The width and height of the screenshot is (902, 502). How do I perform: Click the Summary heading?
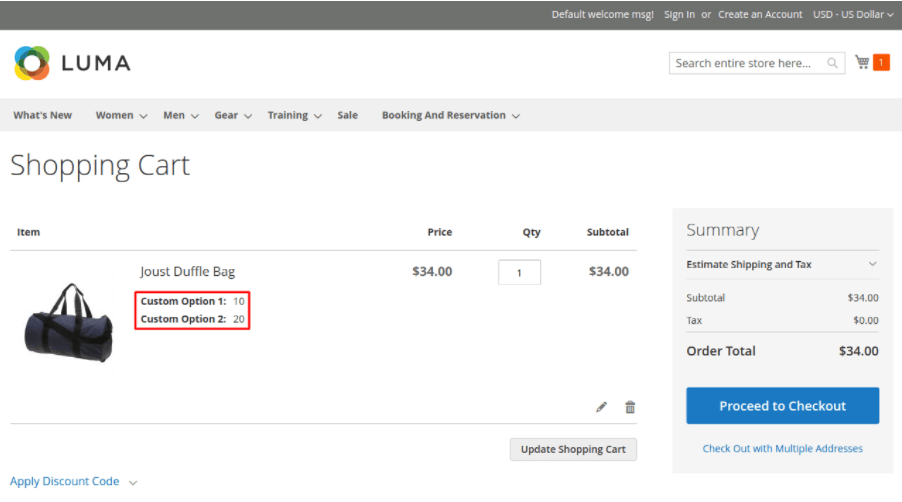tap(723, 230)
